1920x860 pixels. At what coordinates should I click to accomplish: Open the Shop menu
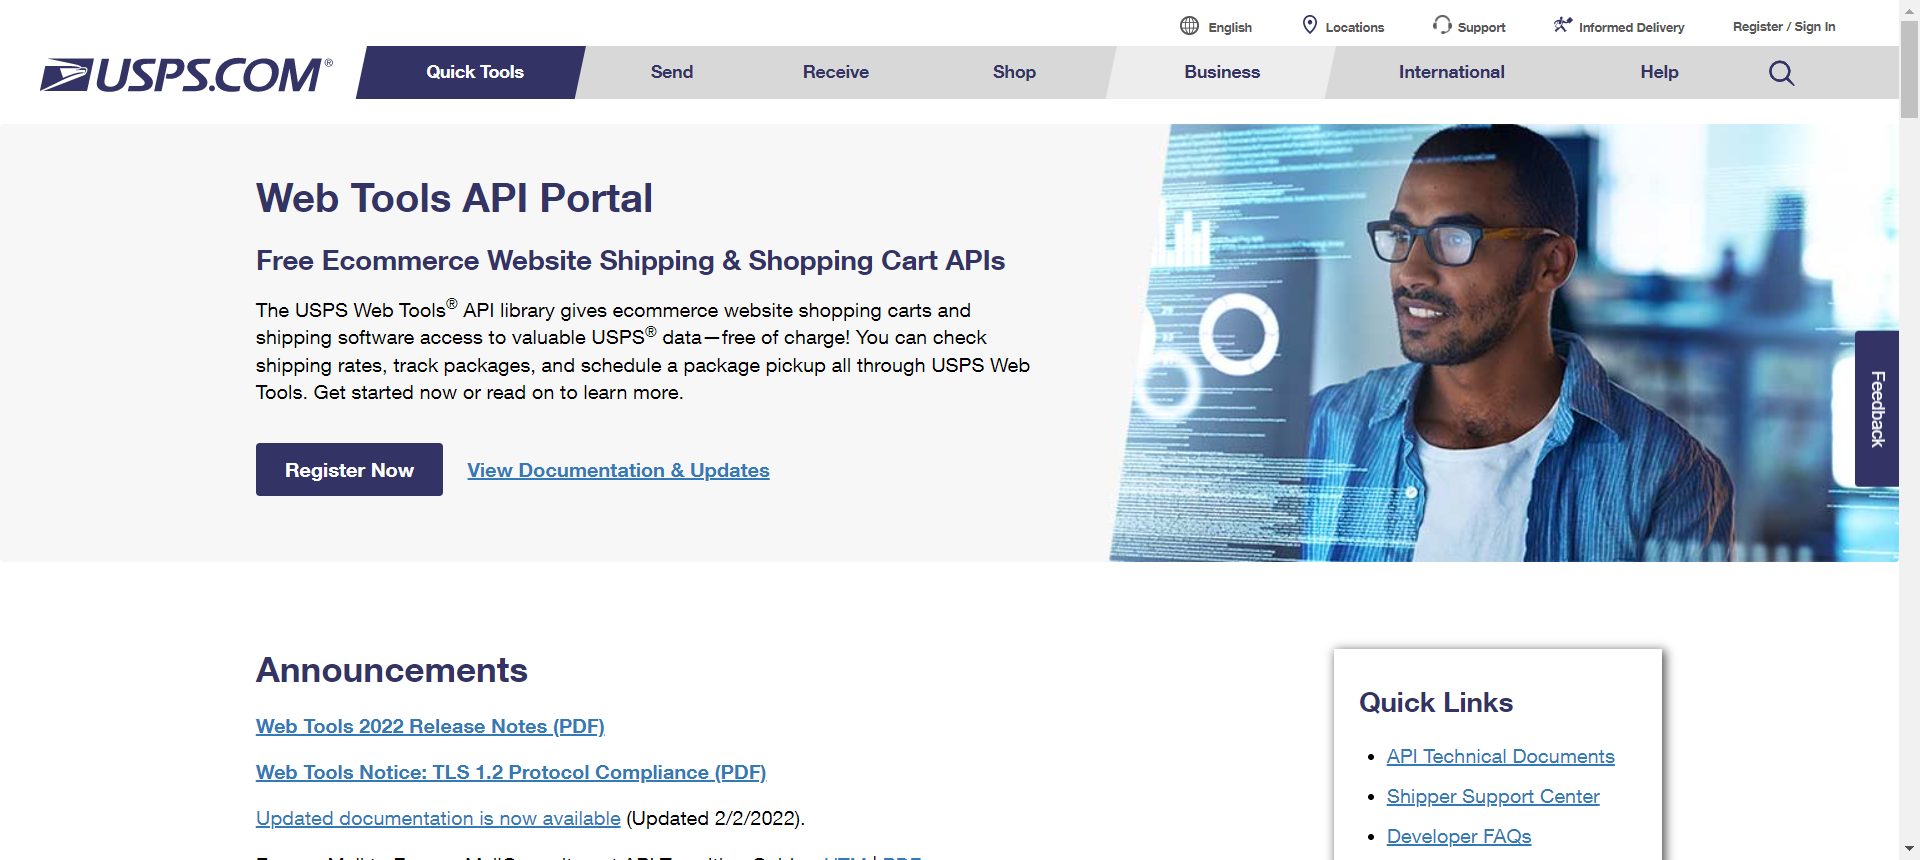click(1014, 72)
